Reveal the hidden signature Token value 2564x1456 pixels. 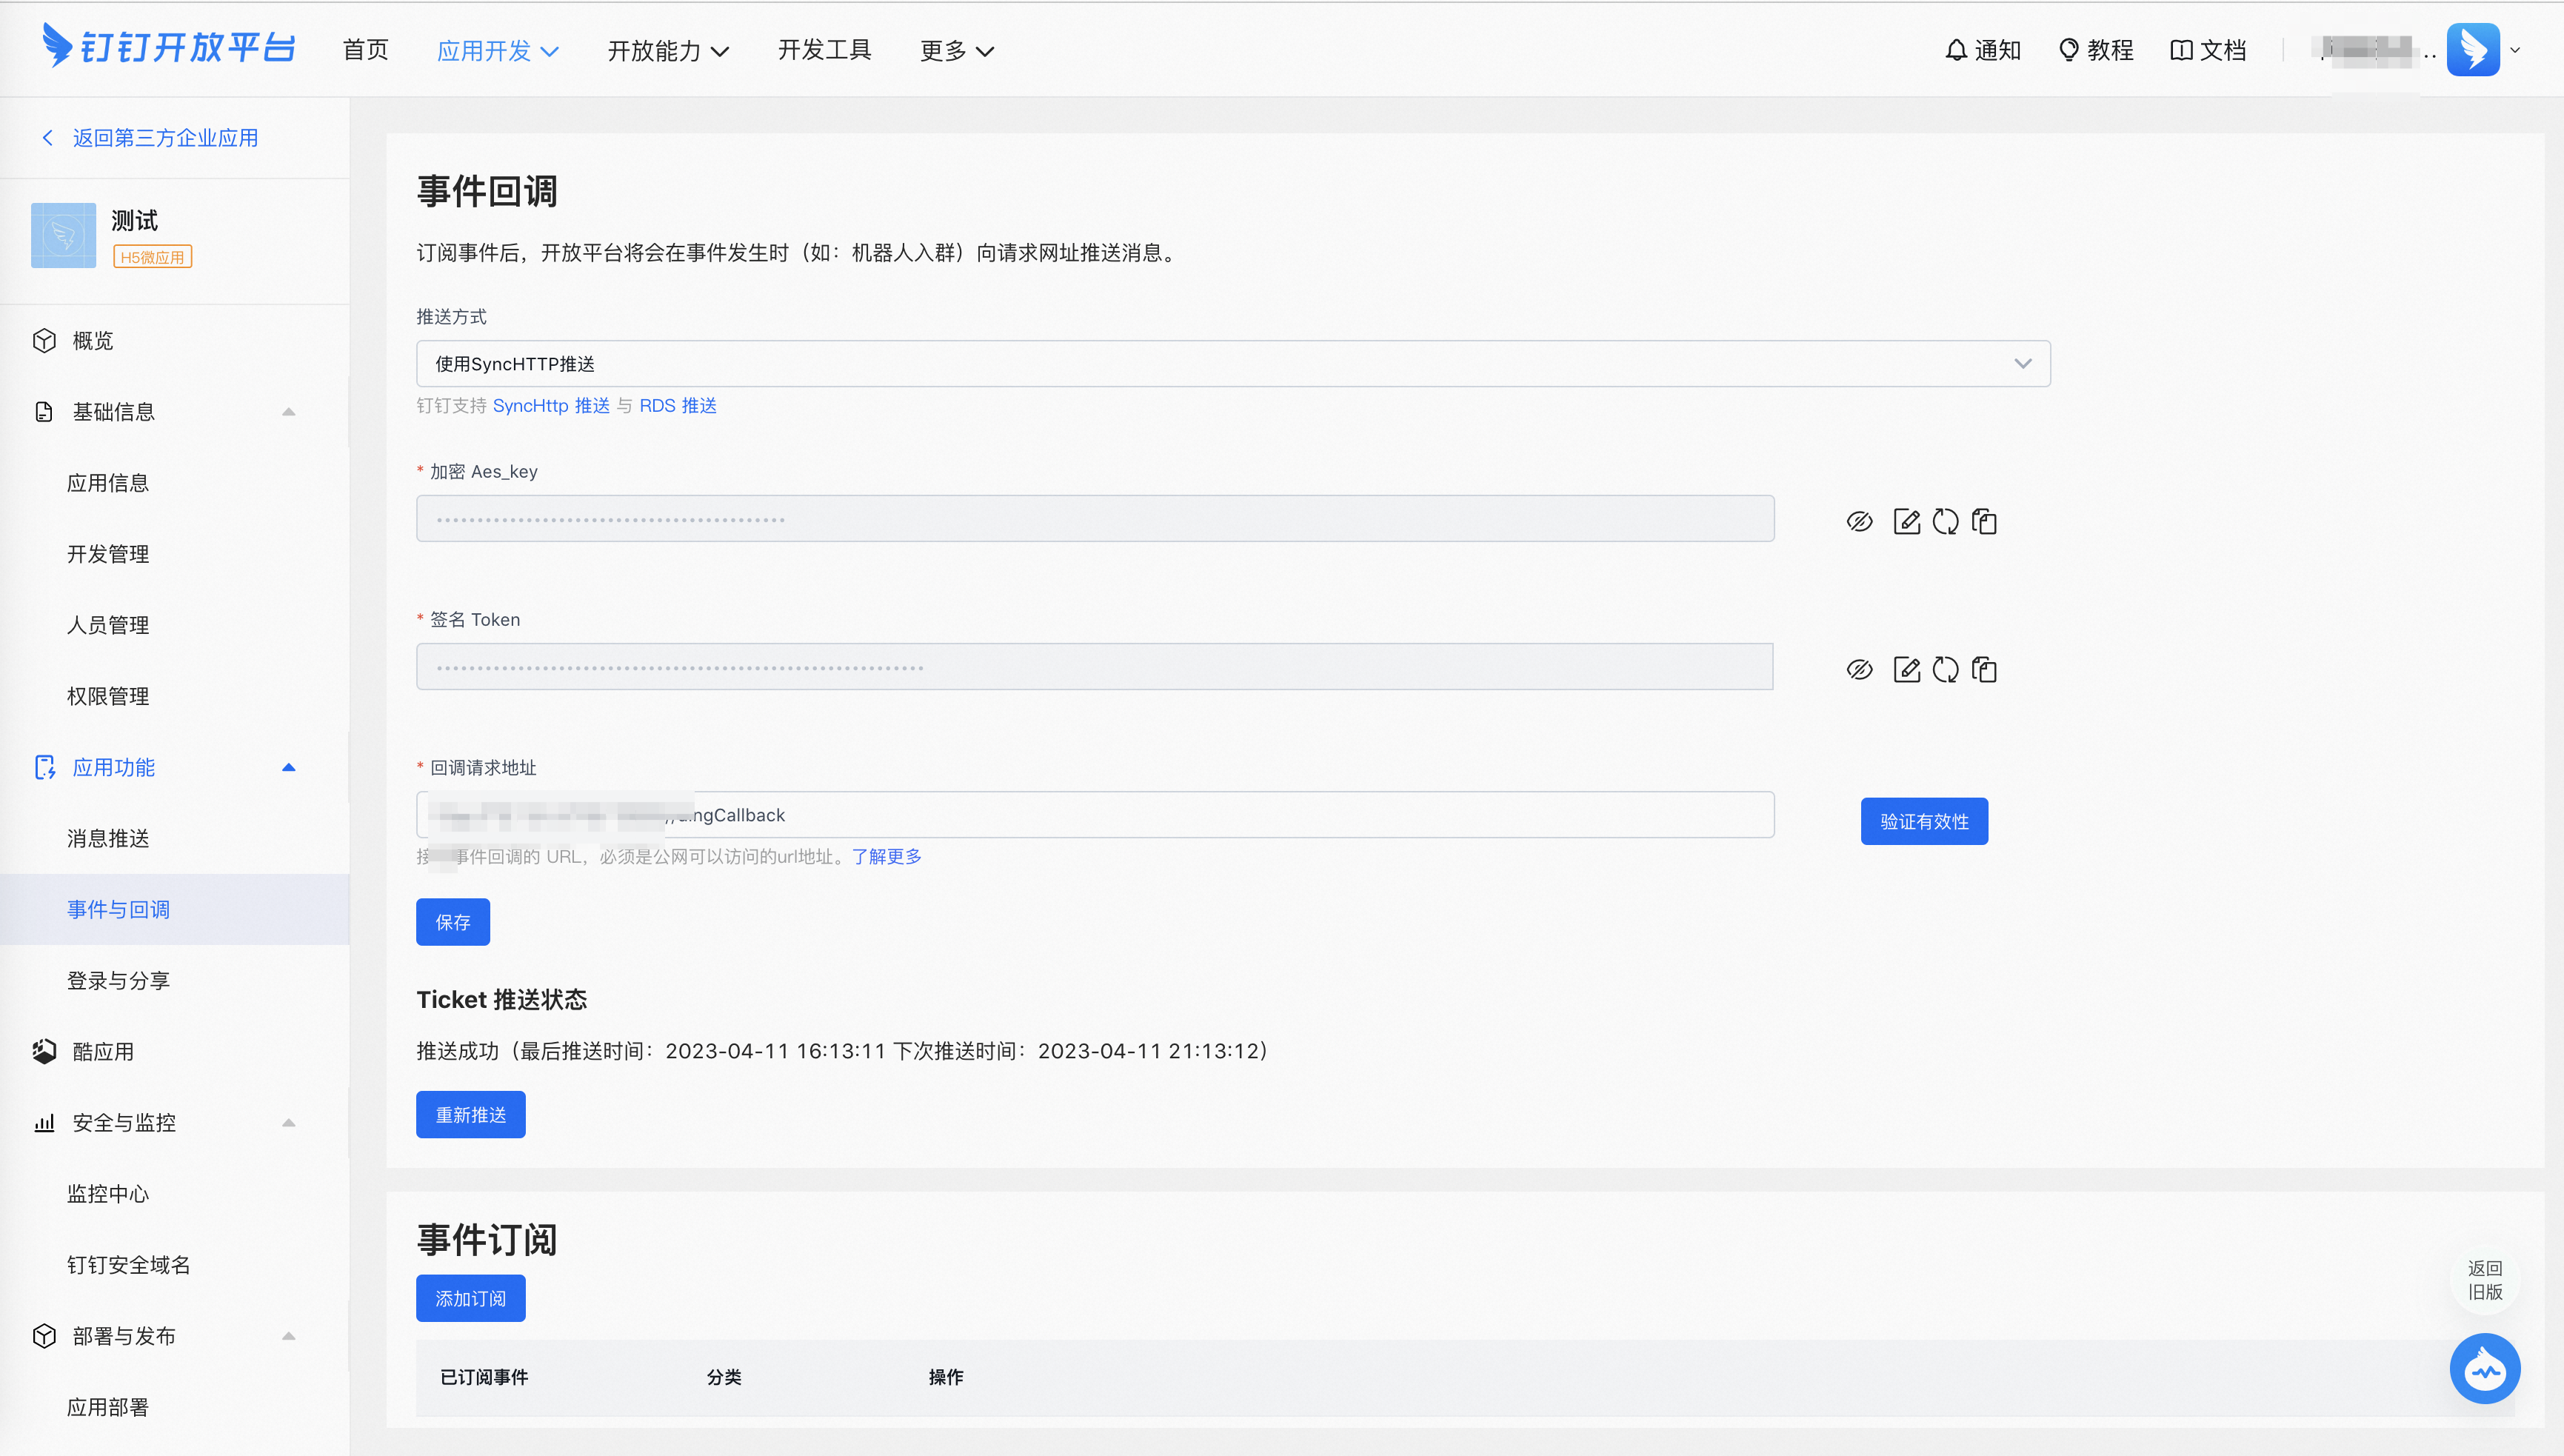(x=1859, y=670)
